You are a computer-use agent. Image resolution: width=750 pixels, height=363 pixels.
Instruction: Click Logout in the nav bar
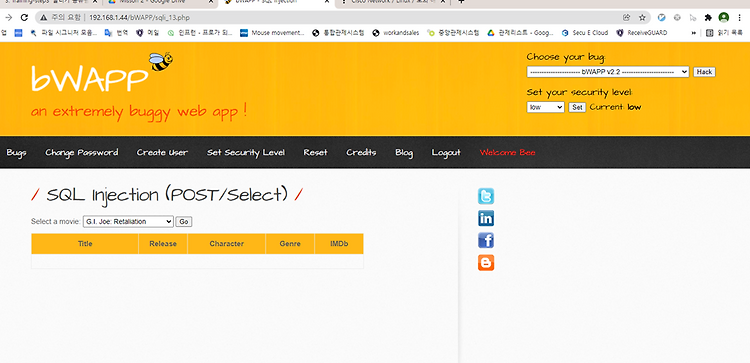tap(446, 153)
